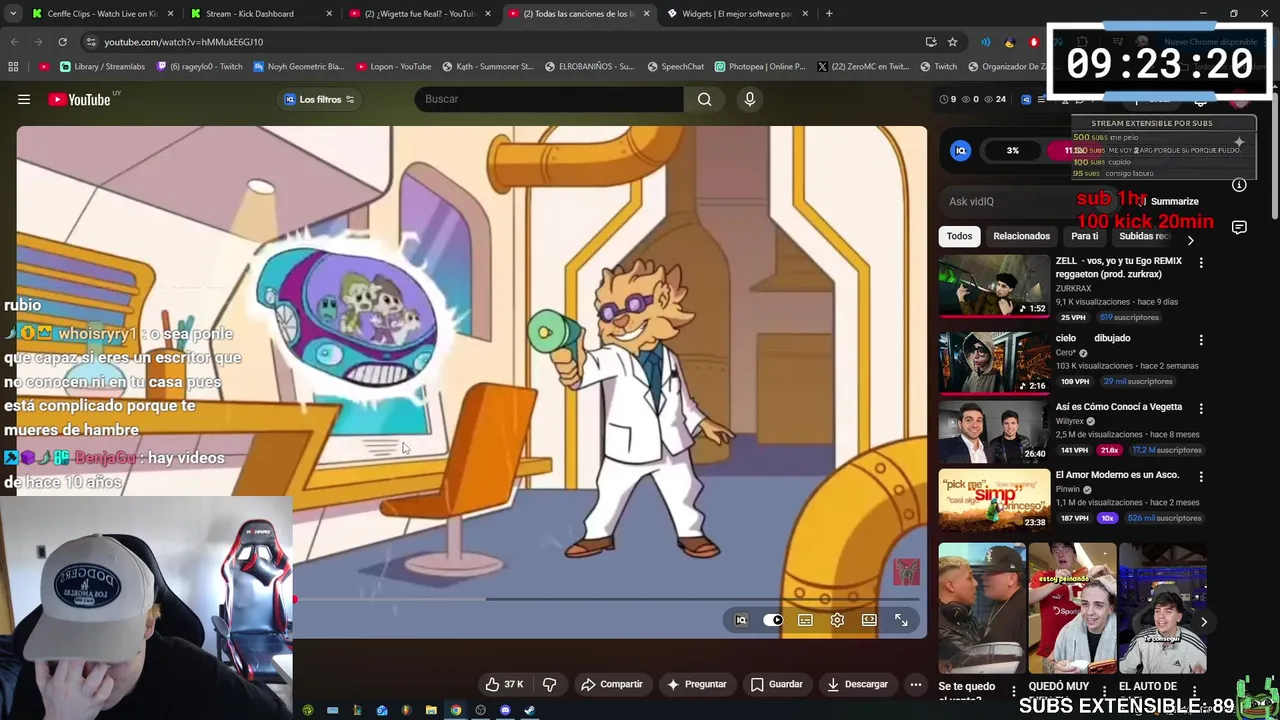The image size is (1280, 720).
Task: Share the video with Compartir
Action: click(x=612, y=684)
